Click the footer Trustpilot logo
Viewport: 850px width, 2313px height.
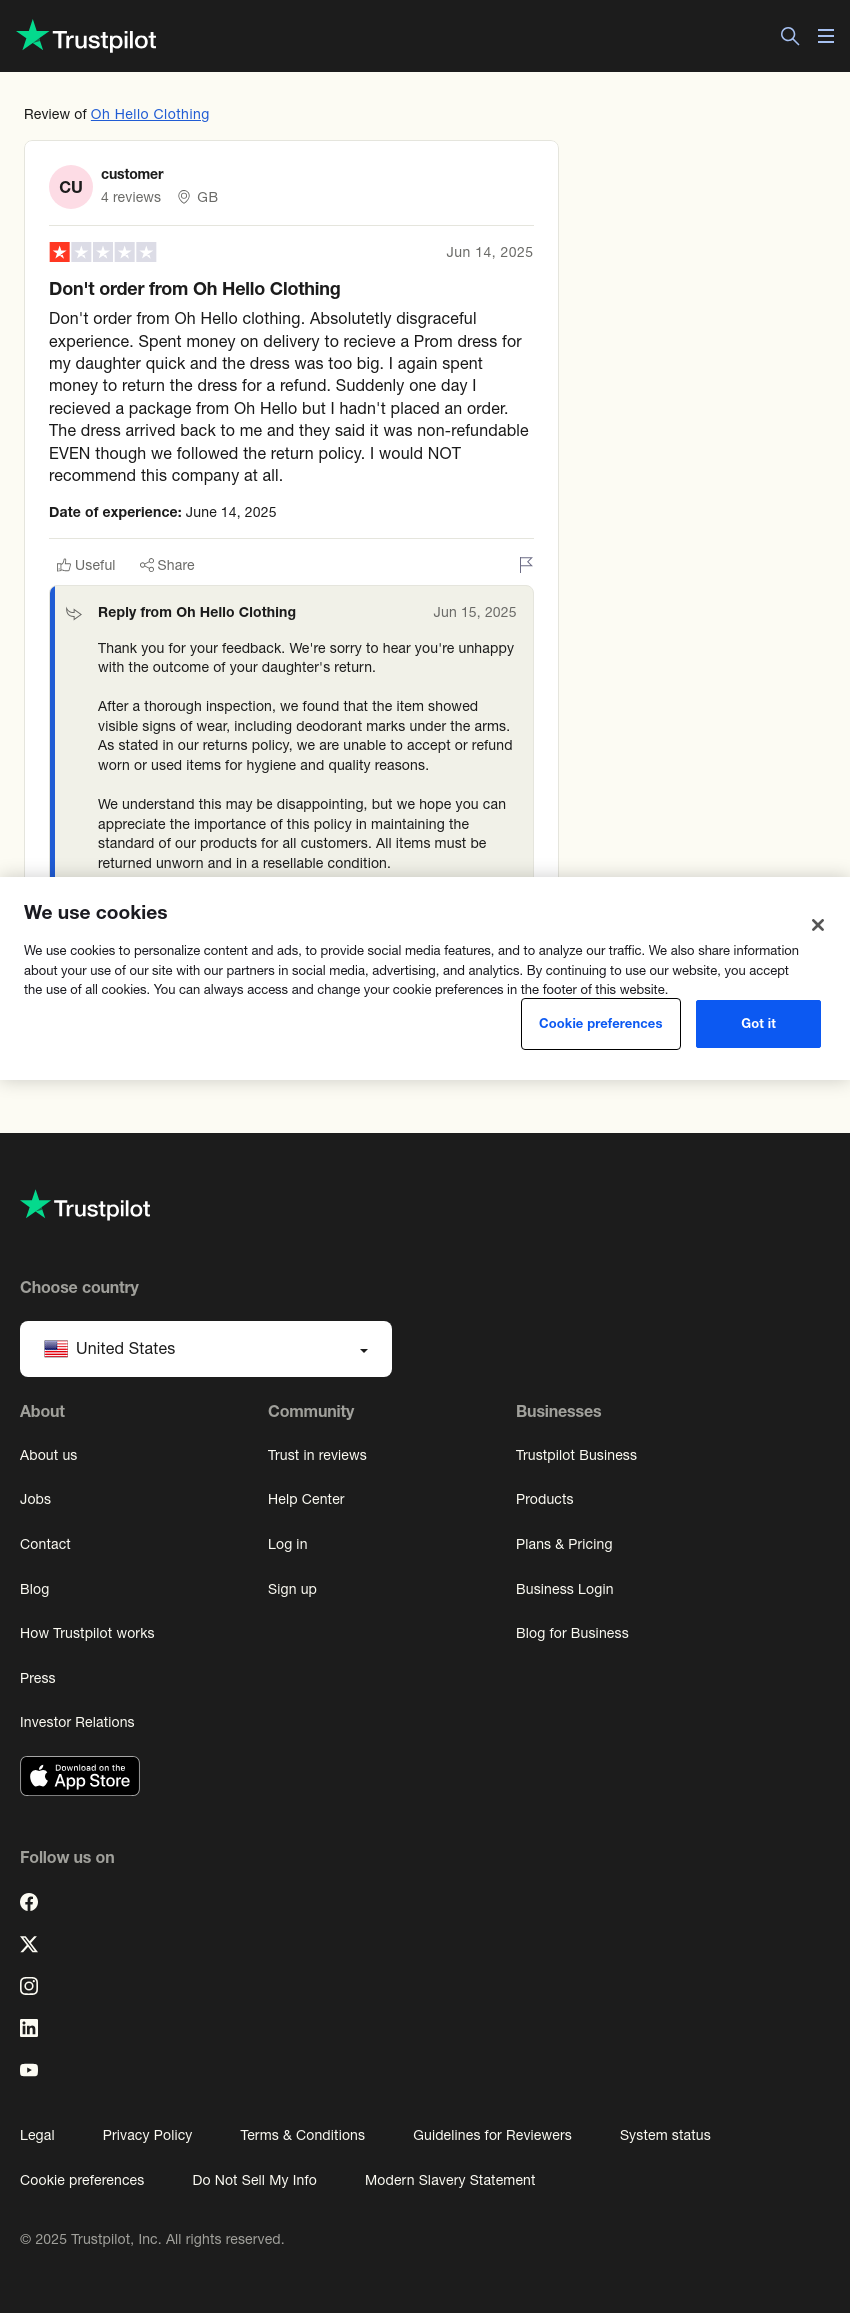(86, 1206)
